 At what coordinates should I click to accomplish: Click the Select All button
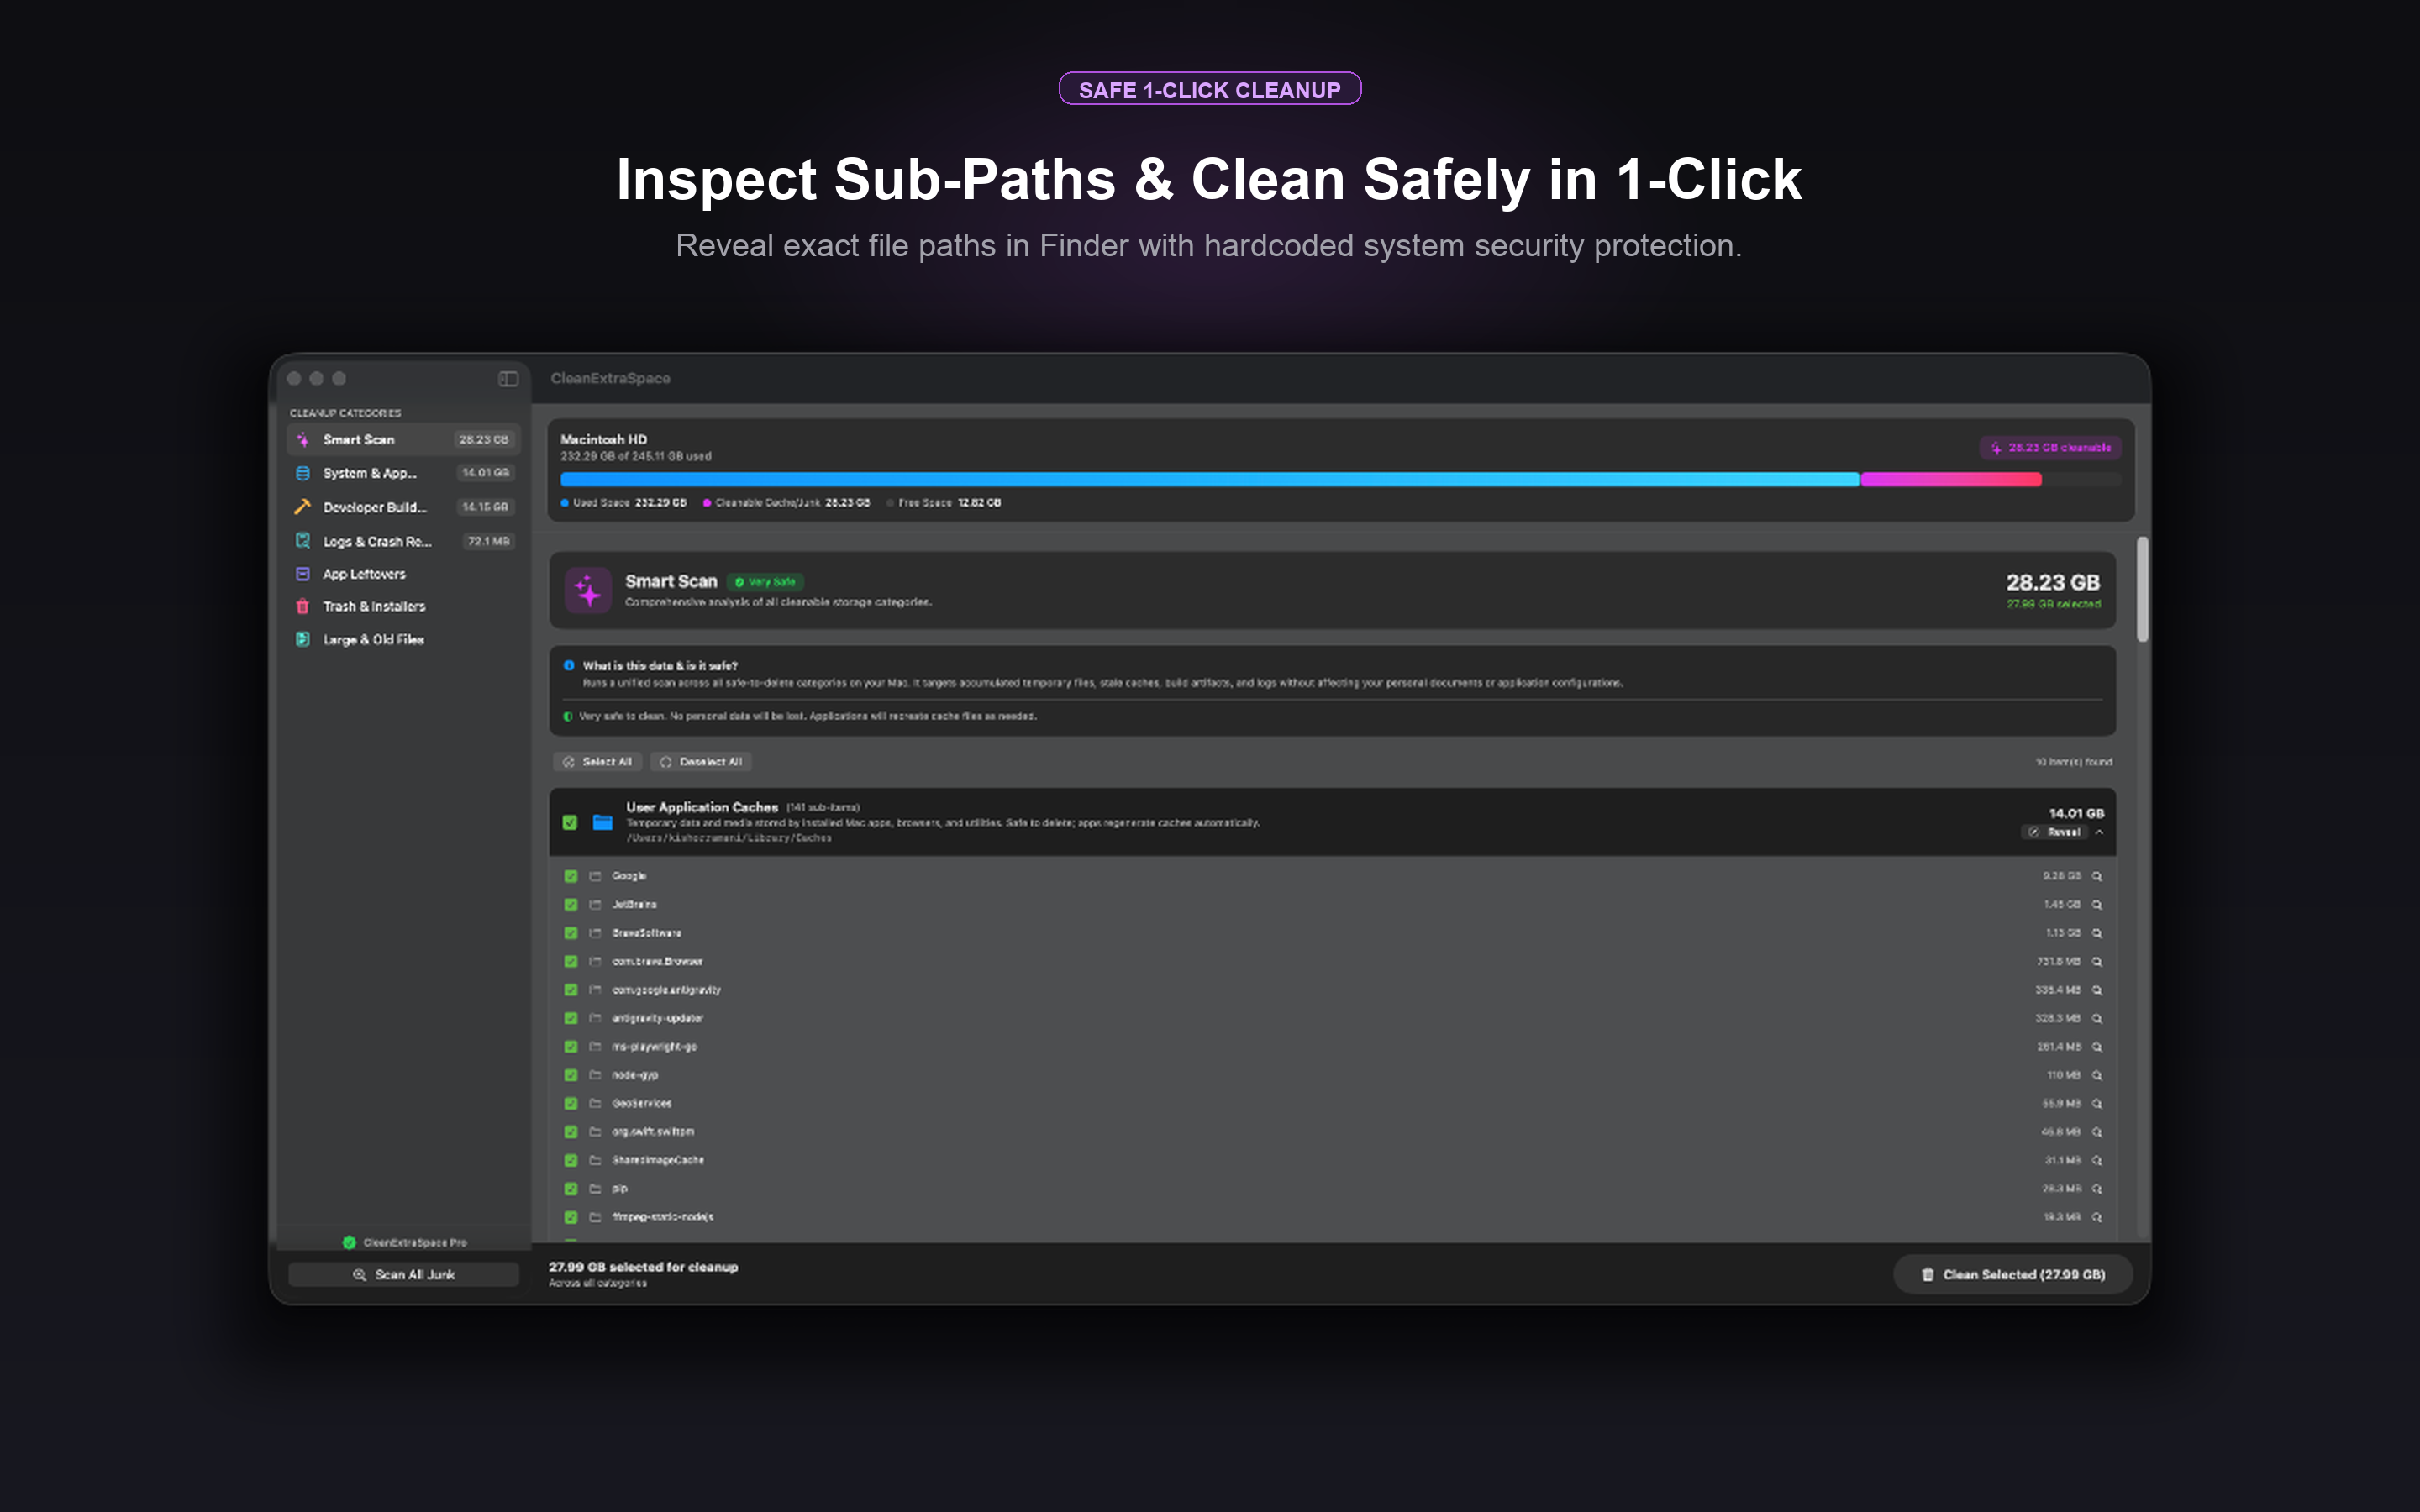pyautogui.click(x=597, y=762)
